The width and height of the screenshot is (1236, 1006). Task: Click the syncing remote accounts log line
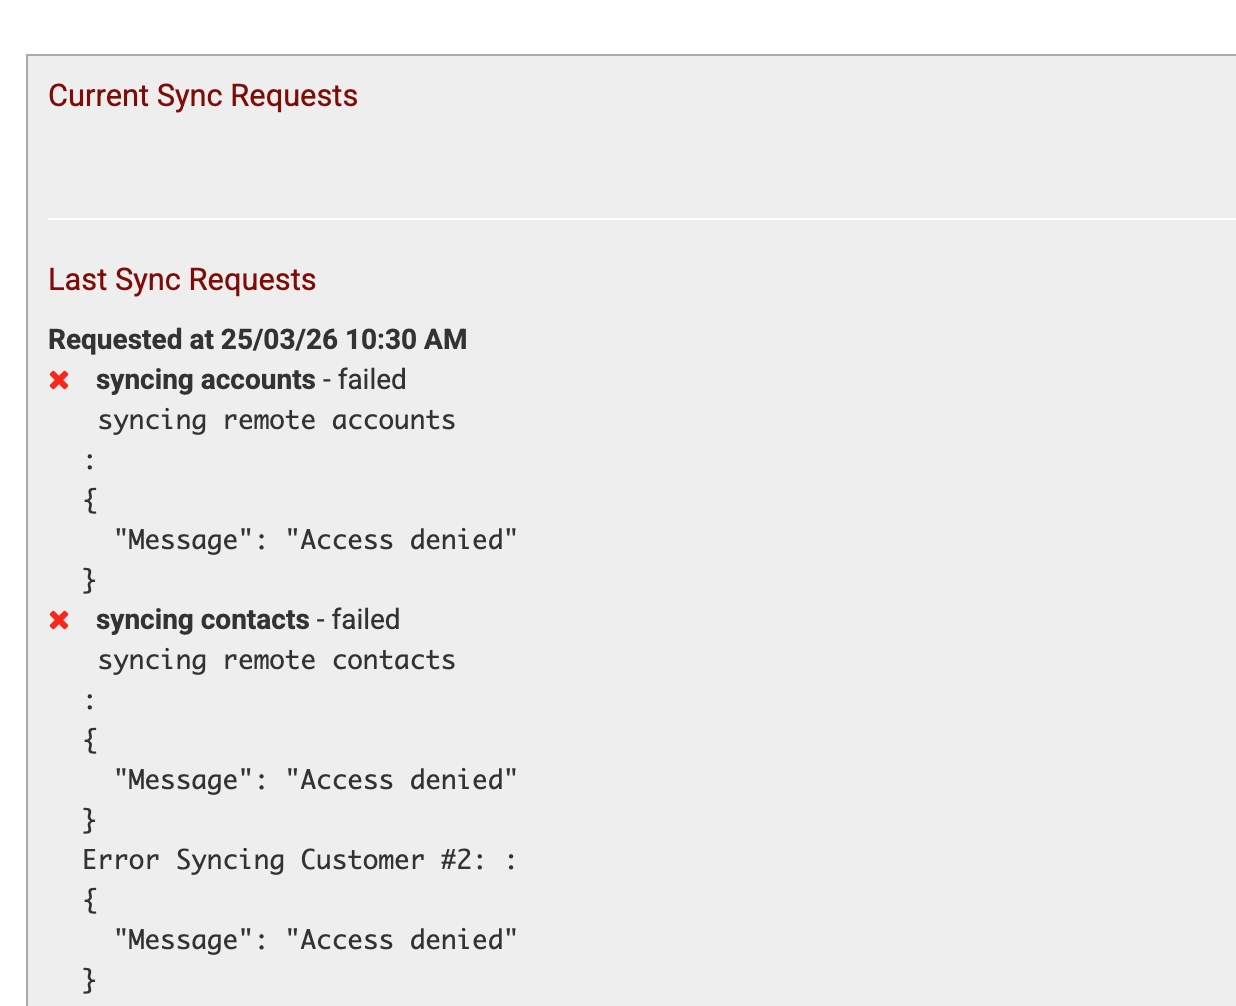coord(276,420)
